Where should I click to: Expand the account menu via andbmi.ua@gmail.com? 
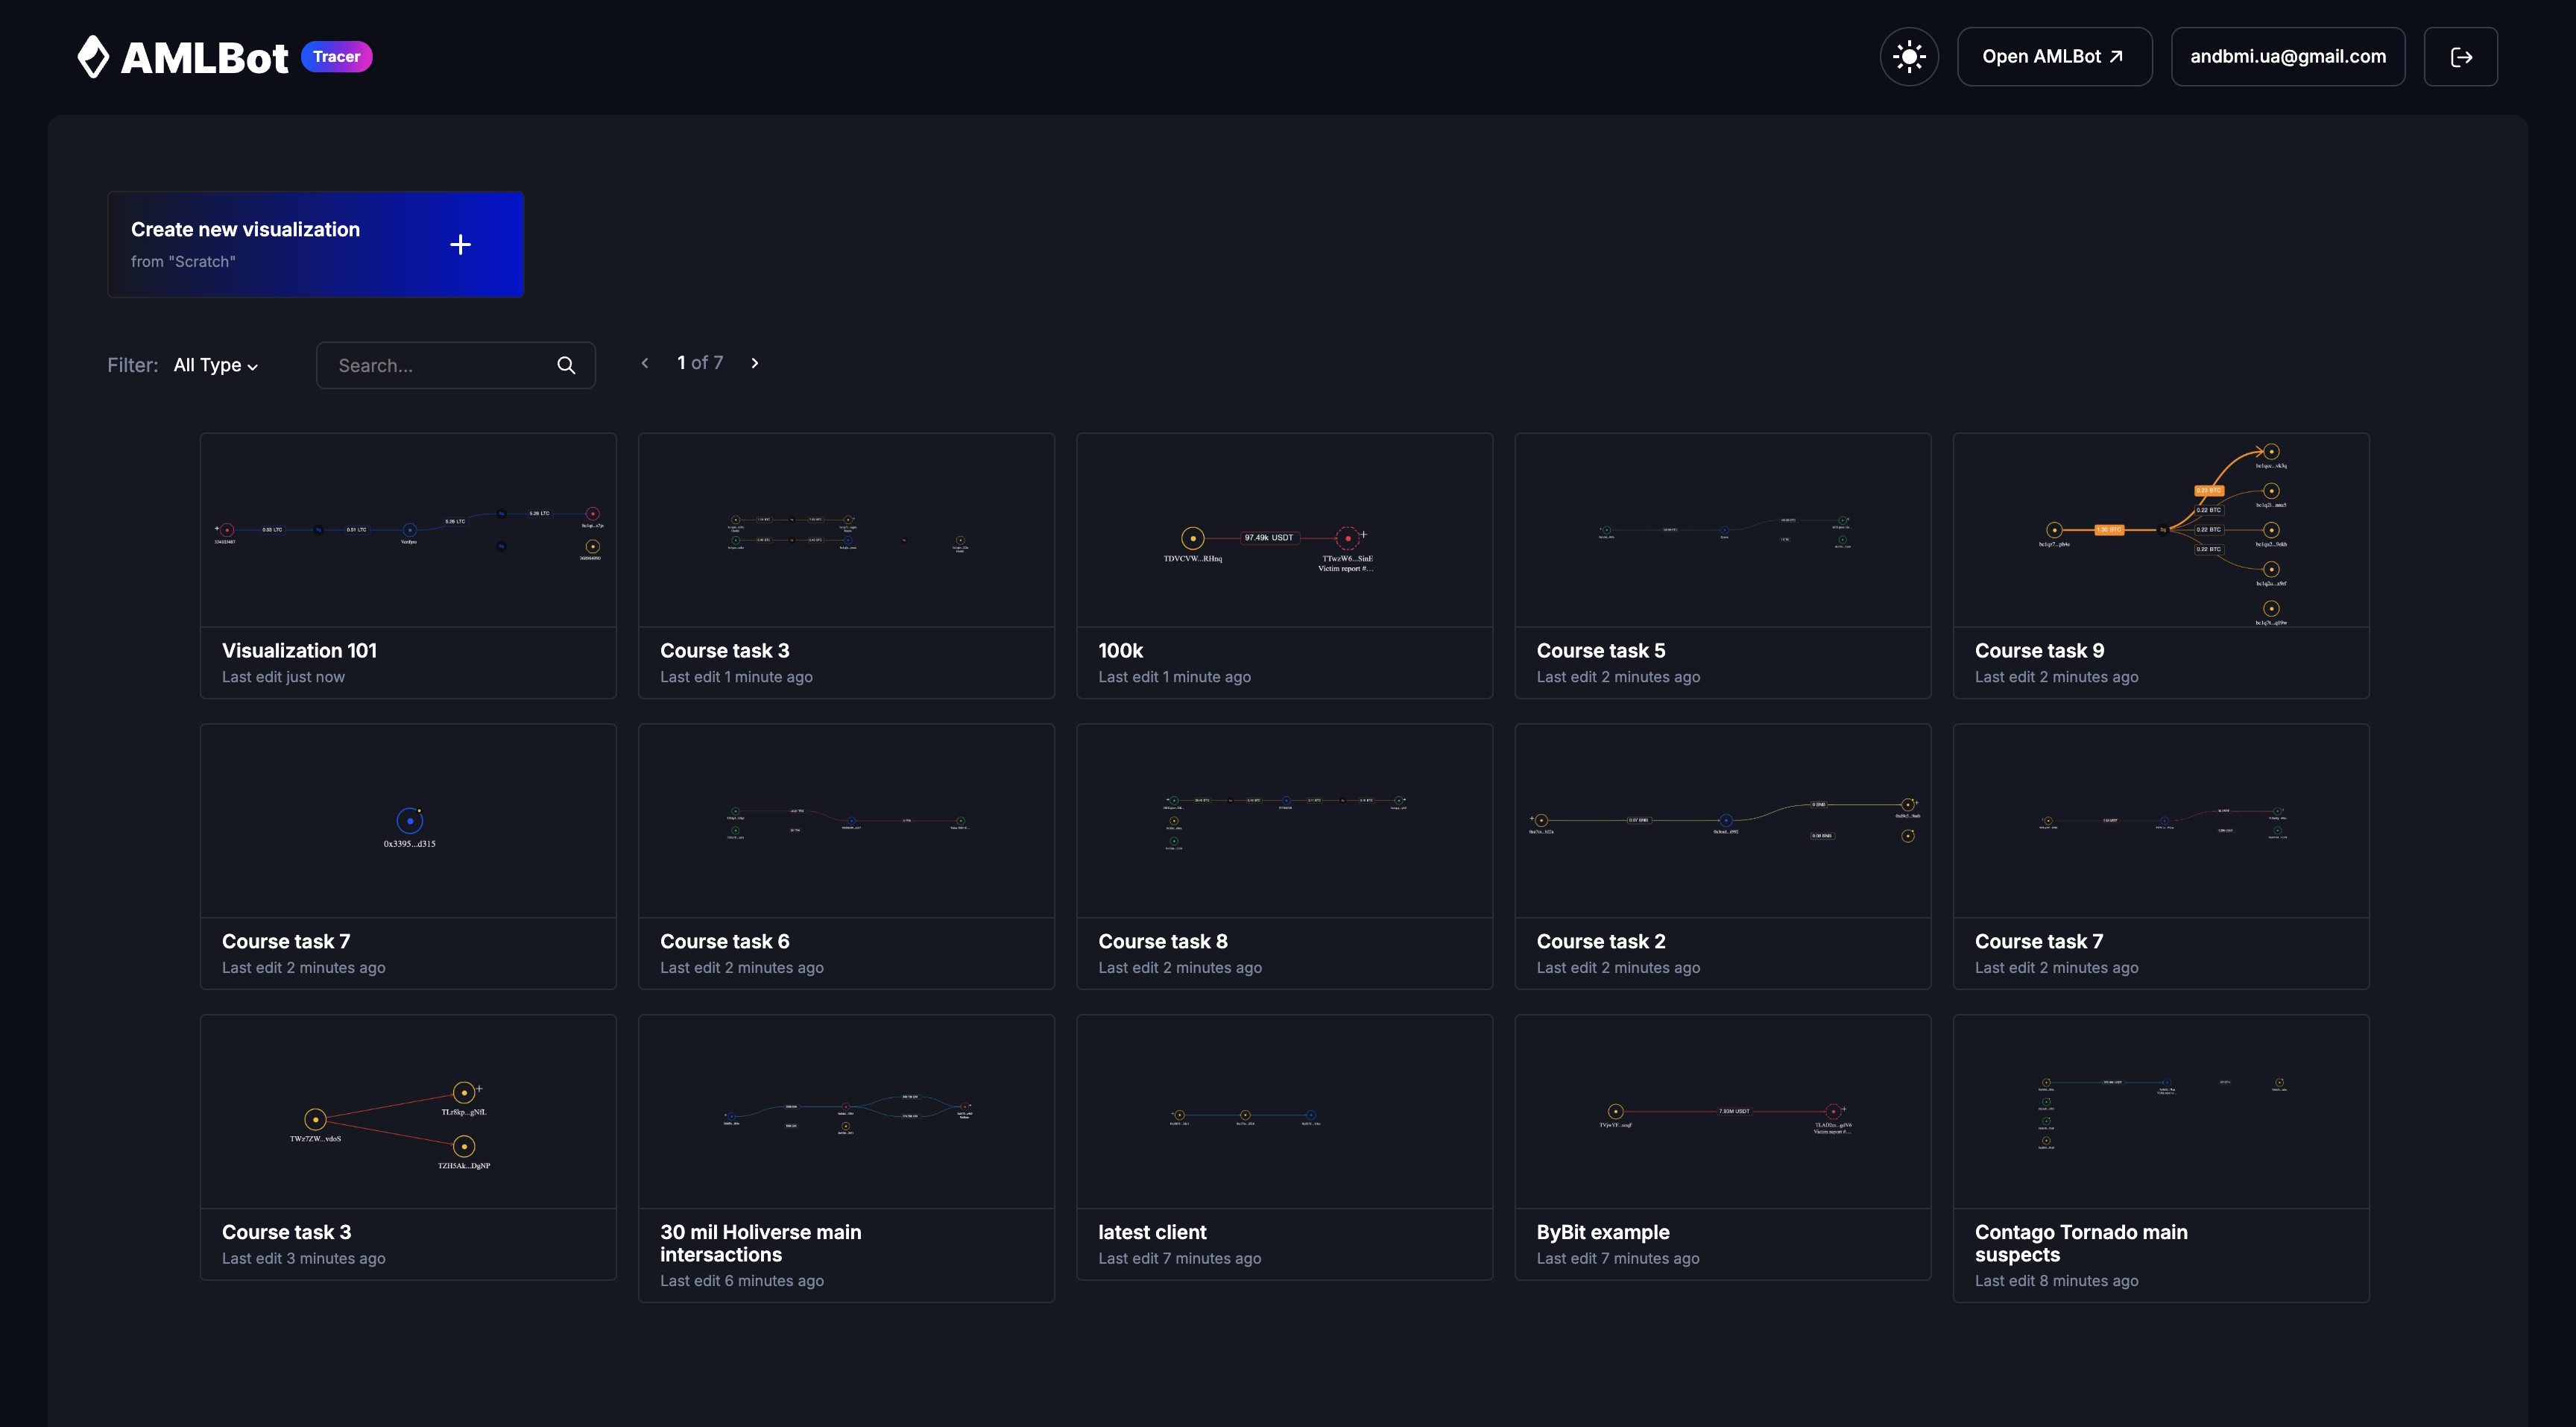tap(2287, 56)
